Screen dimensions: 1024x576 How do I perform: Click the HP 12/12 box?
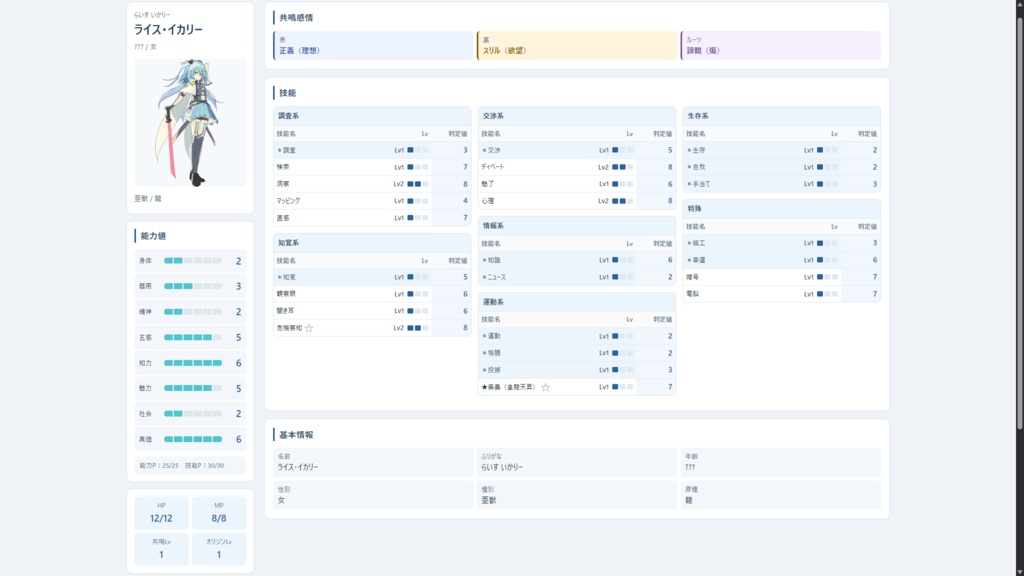click(x=161, y=513)
